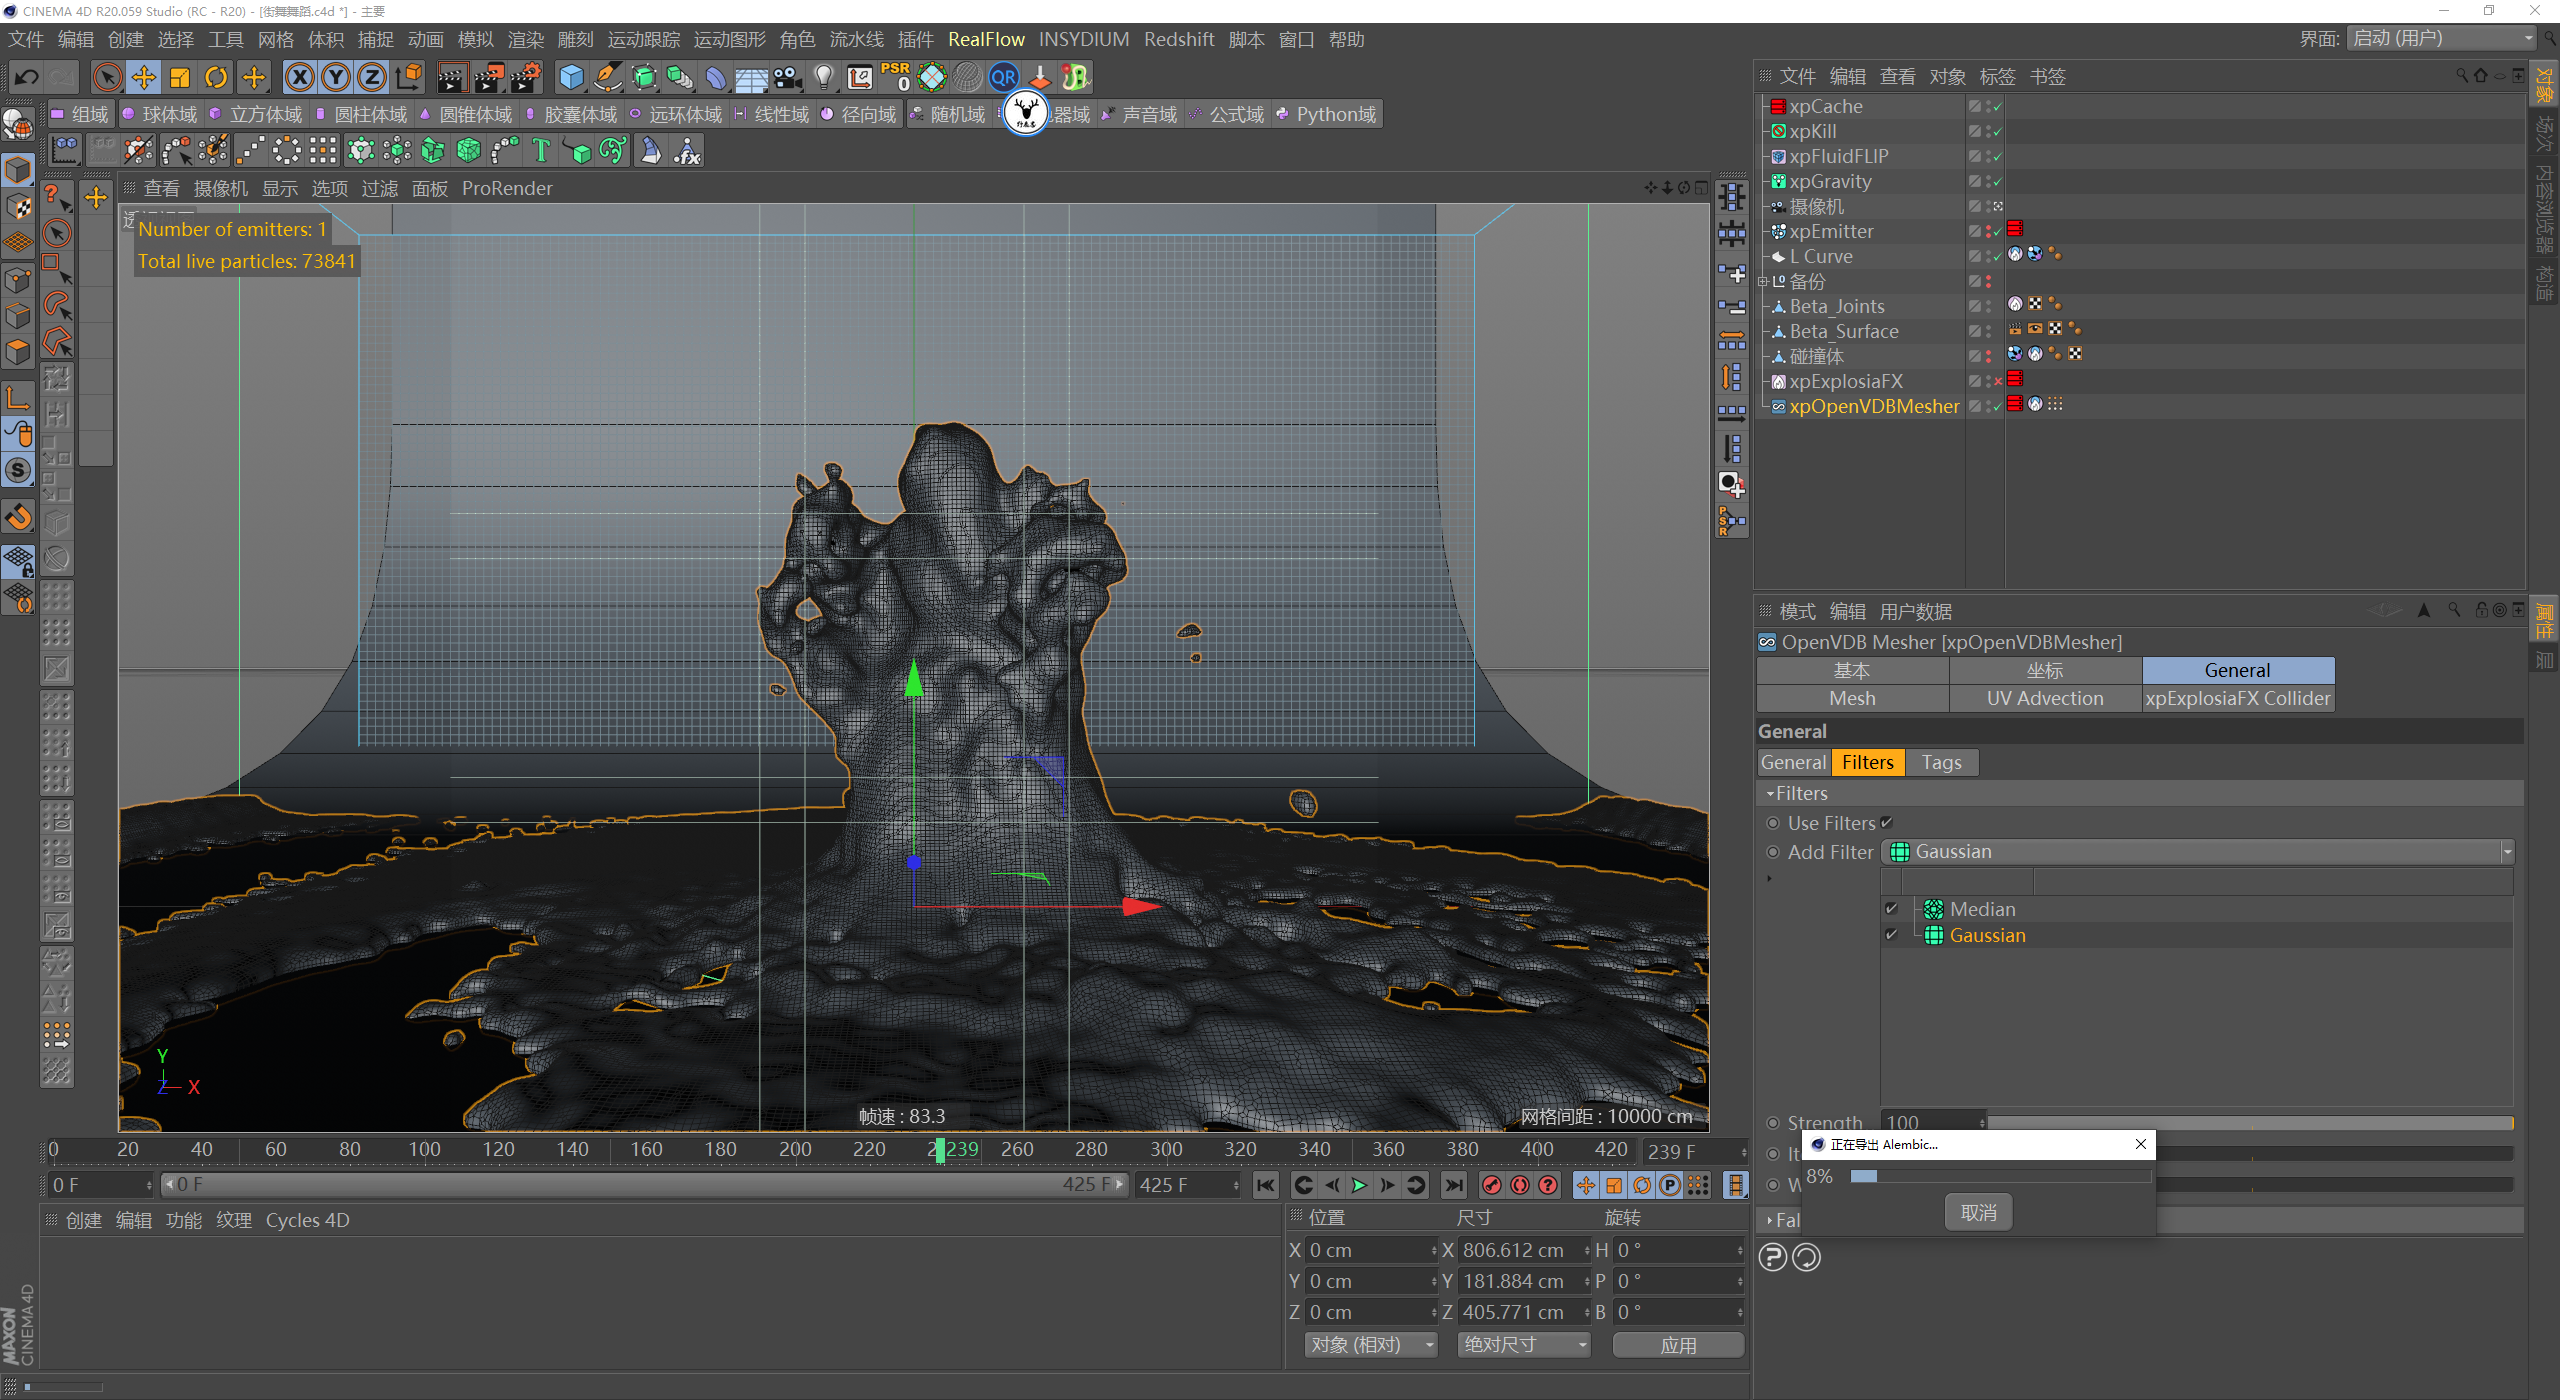Image resolution: width=2560 pixels, height=1400 pixels.
Task: Uncheck the Use Filters checkbox
Action: point(1887,823)
